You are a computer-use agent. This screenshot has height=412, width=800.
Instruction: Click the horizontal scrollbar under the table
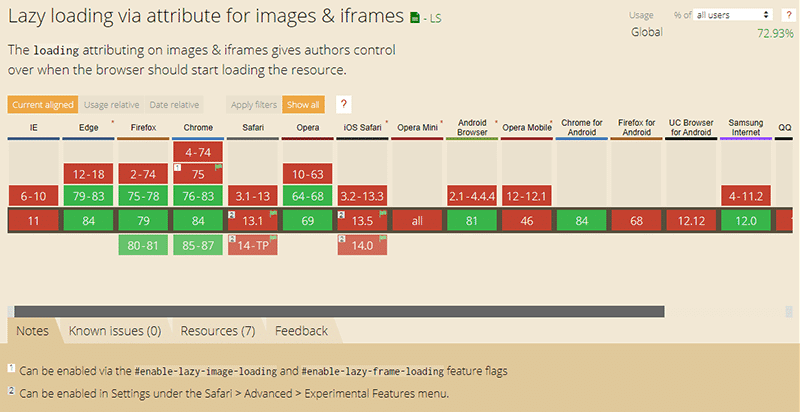(x=339, y=311)
